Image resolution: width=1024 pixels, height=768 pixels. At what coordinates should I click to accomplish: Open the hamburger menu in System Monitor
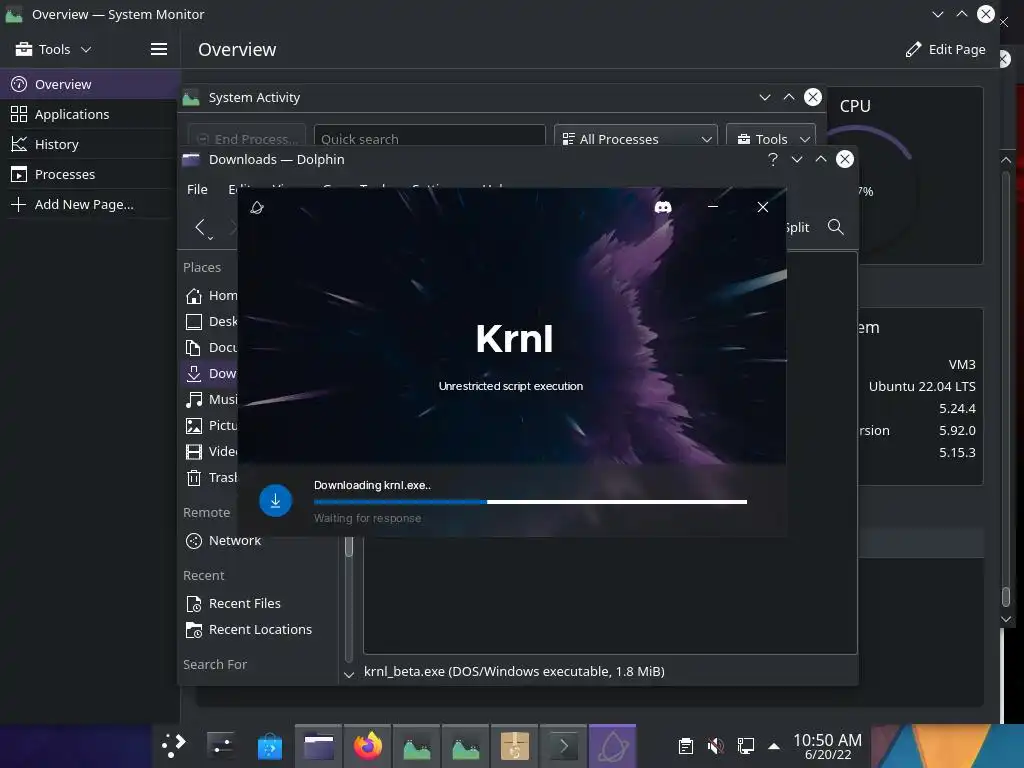point(159,49)
